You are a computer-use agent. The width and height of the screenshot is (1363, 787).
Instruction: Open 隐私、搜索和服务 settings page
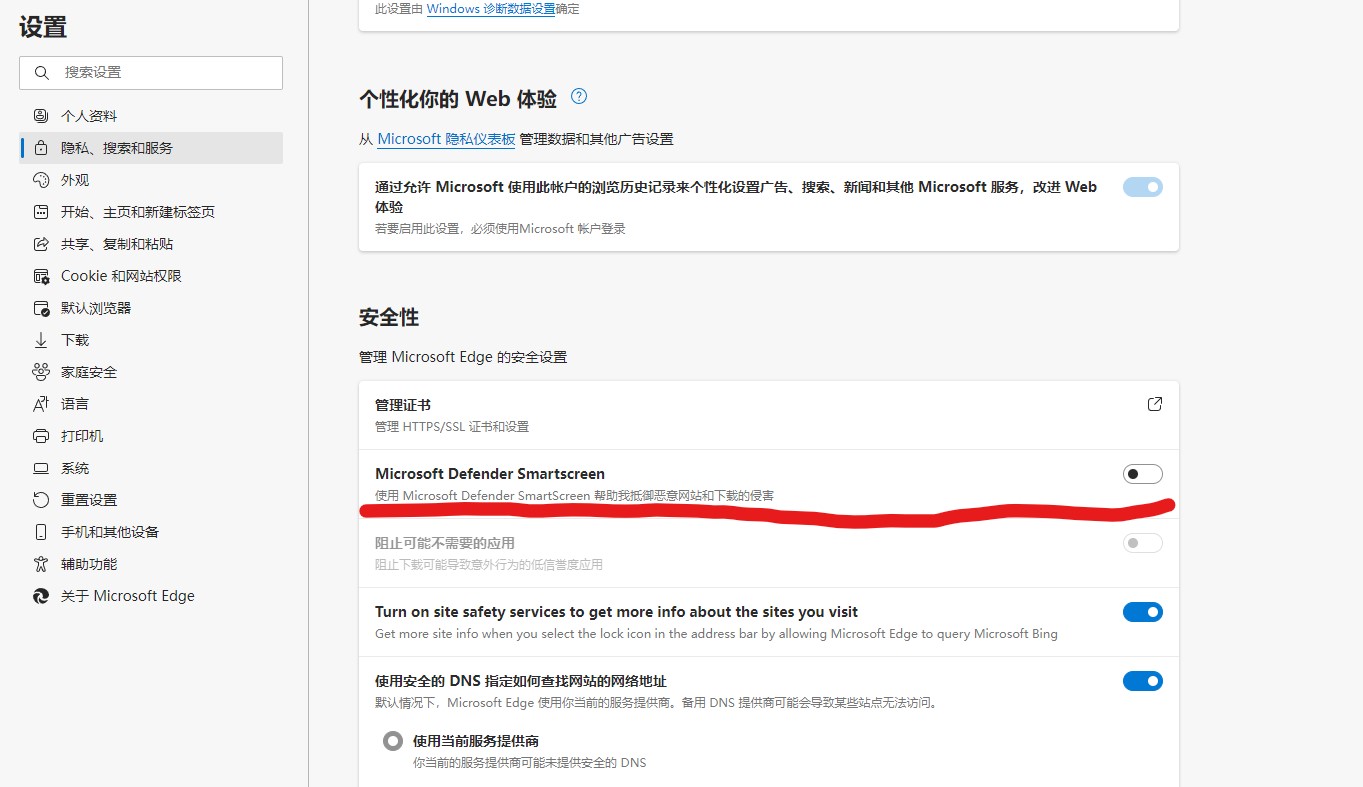(151, 148)
